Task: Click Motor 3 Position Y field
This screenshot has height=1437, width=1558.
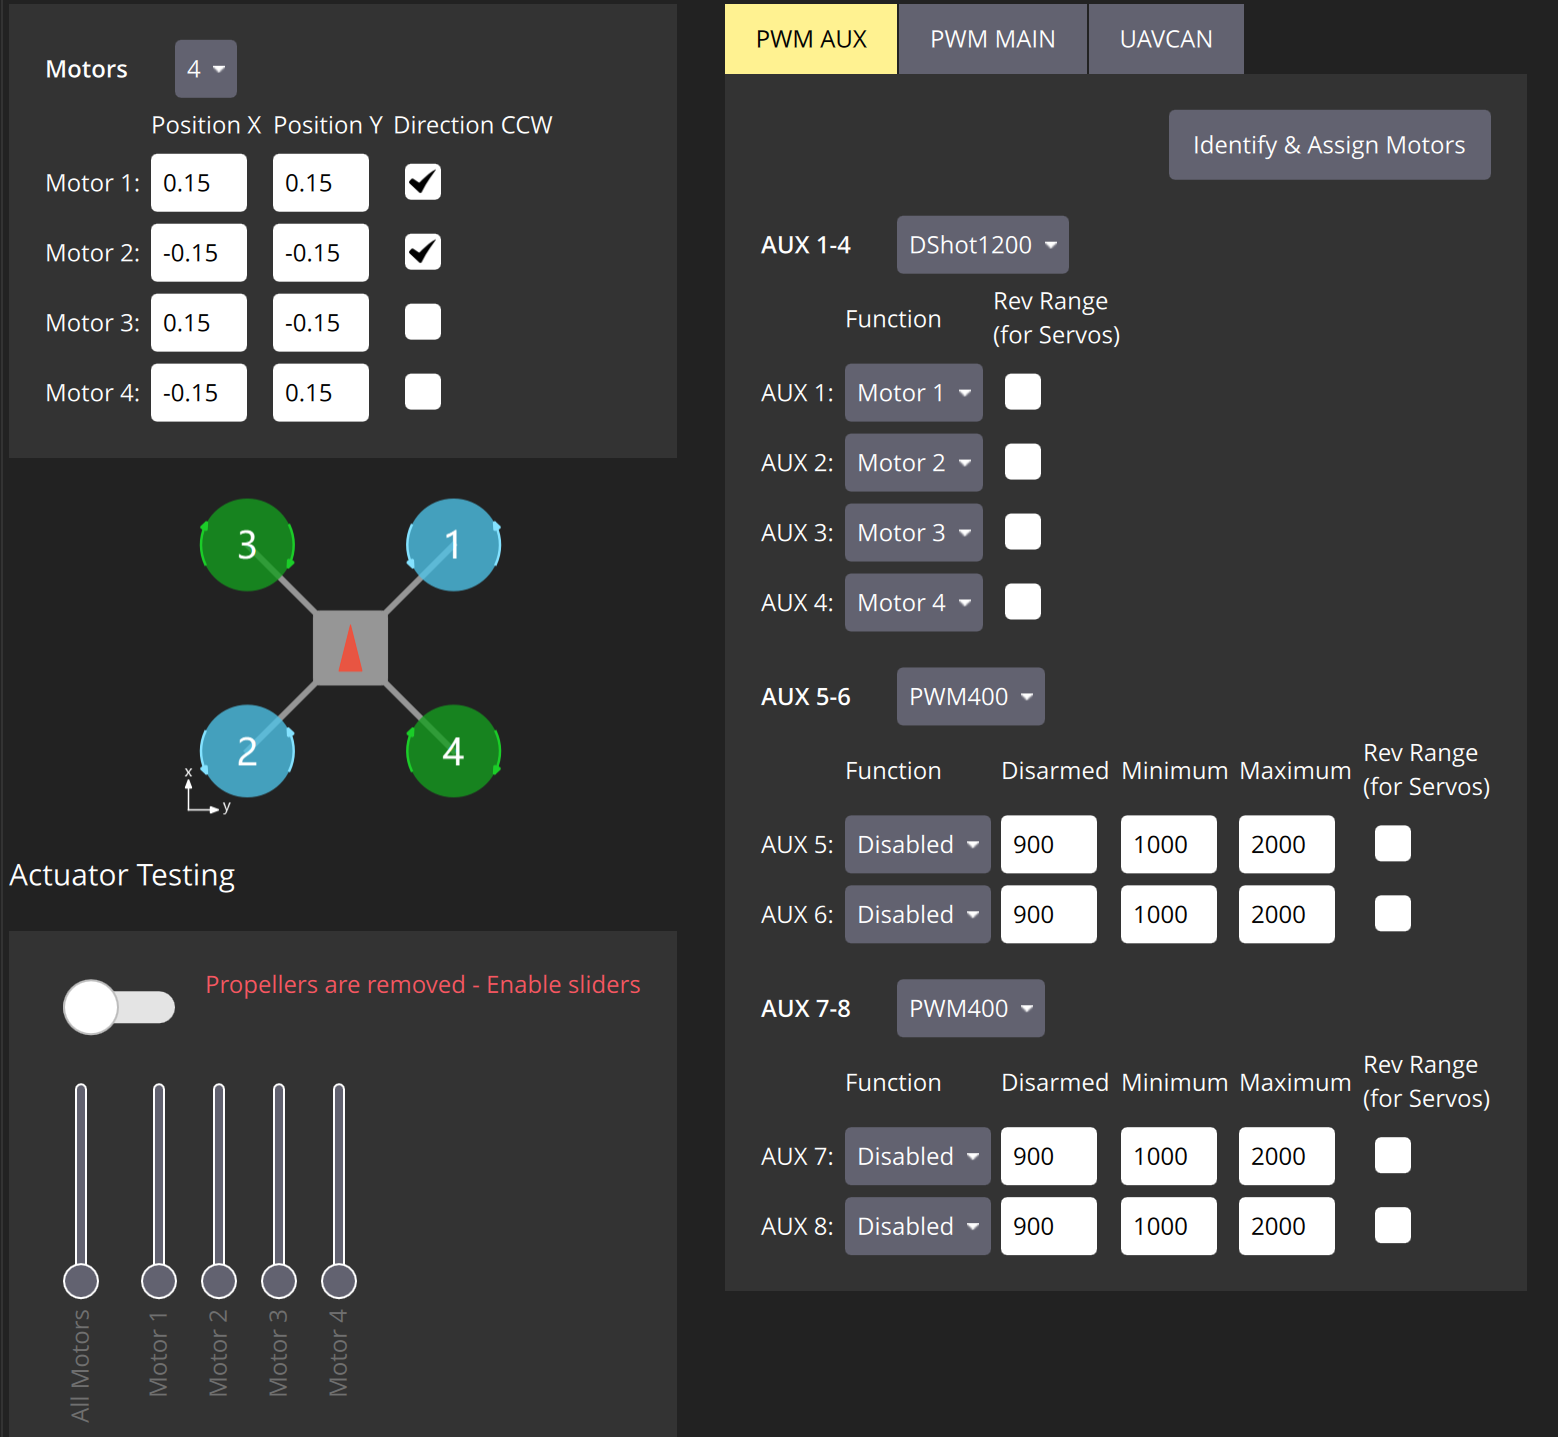Action: pos(321,323)
